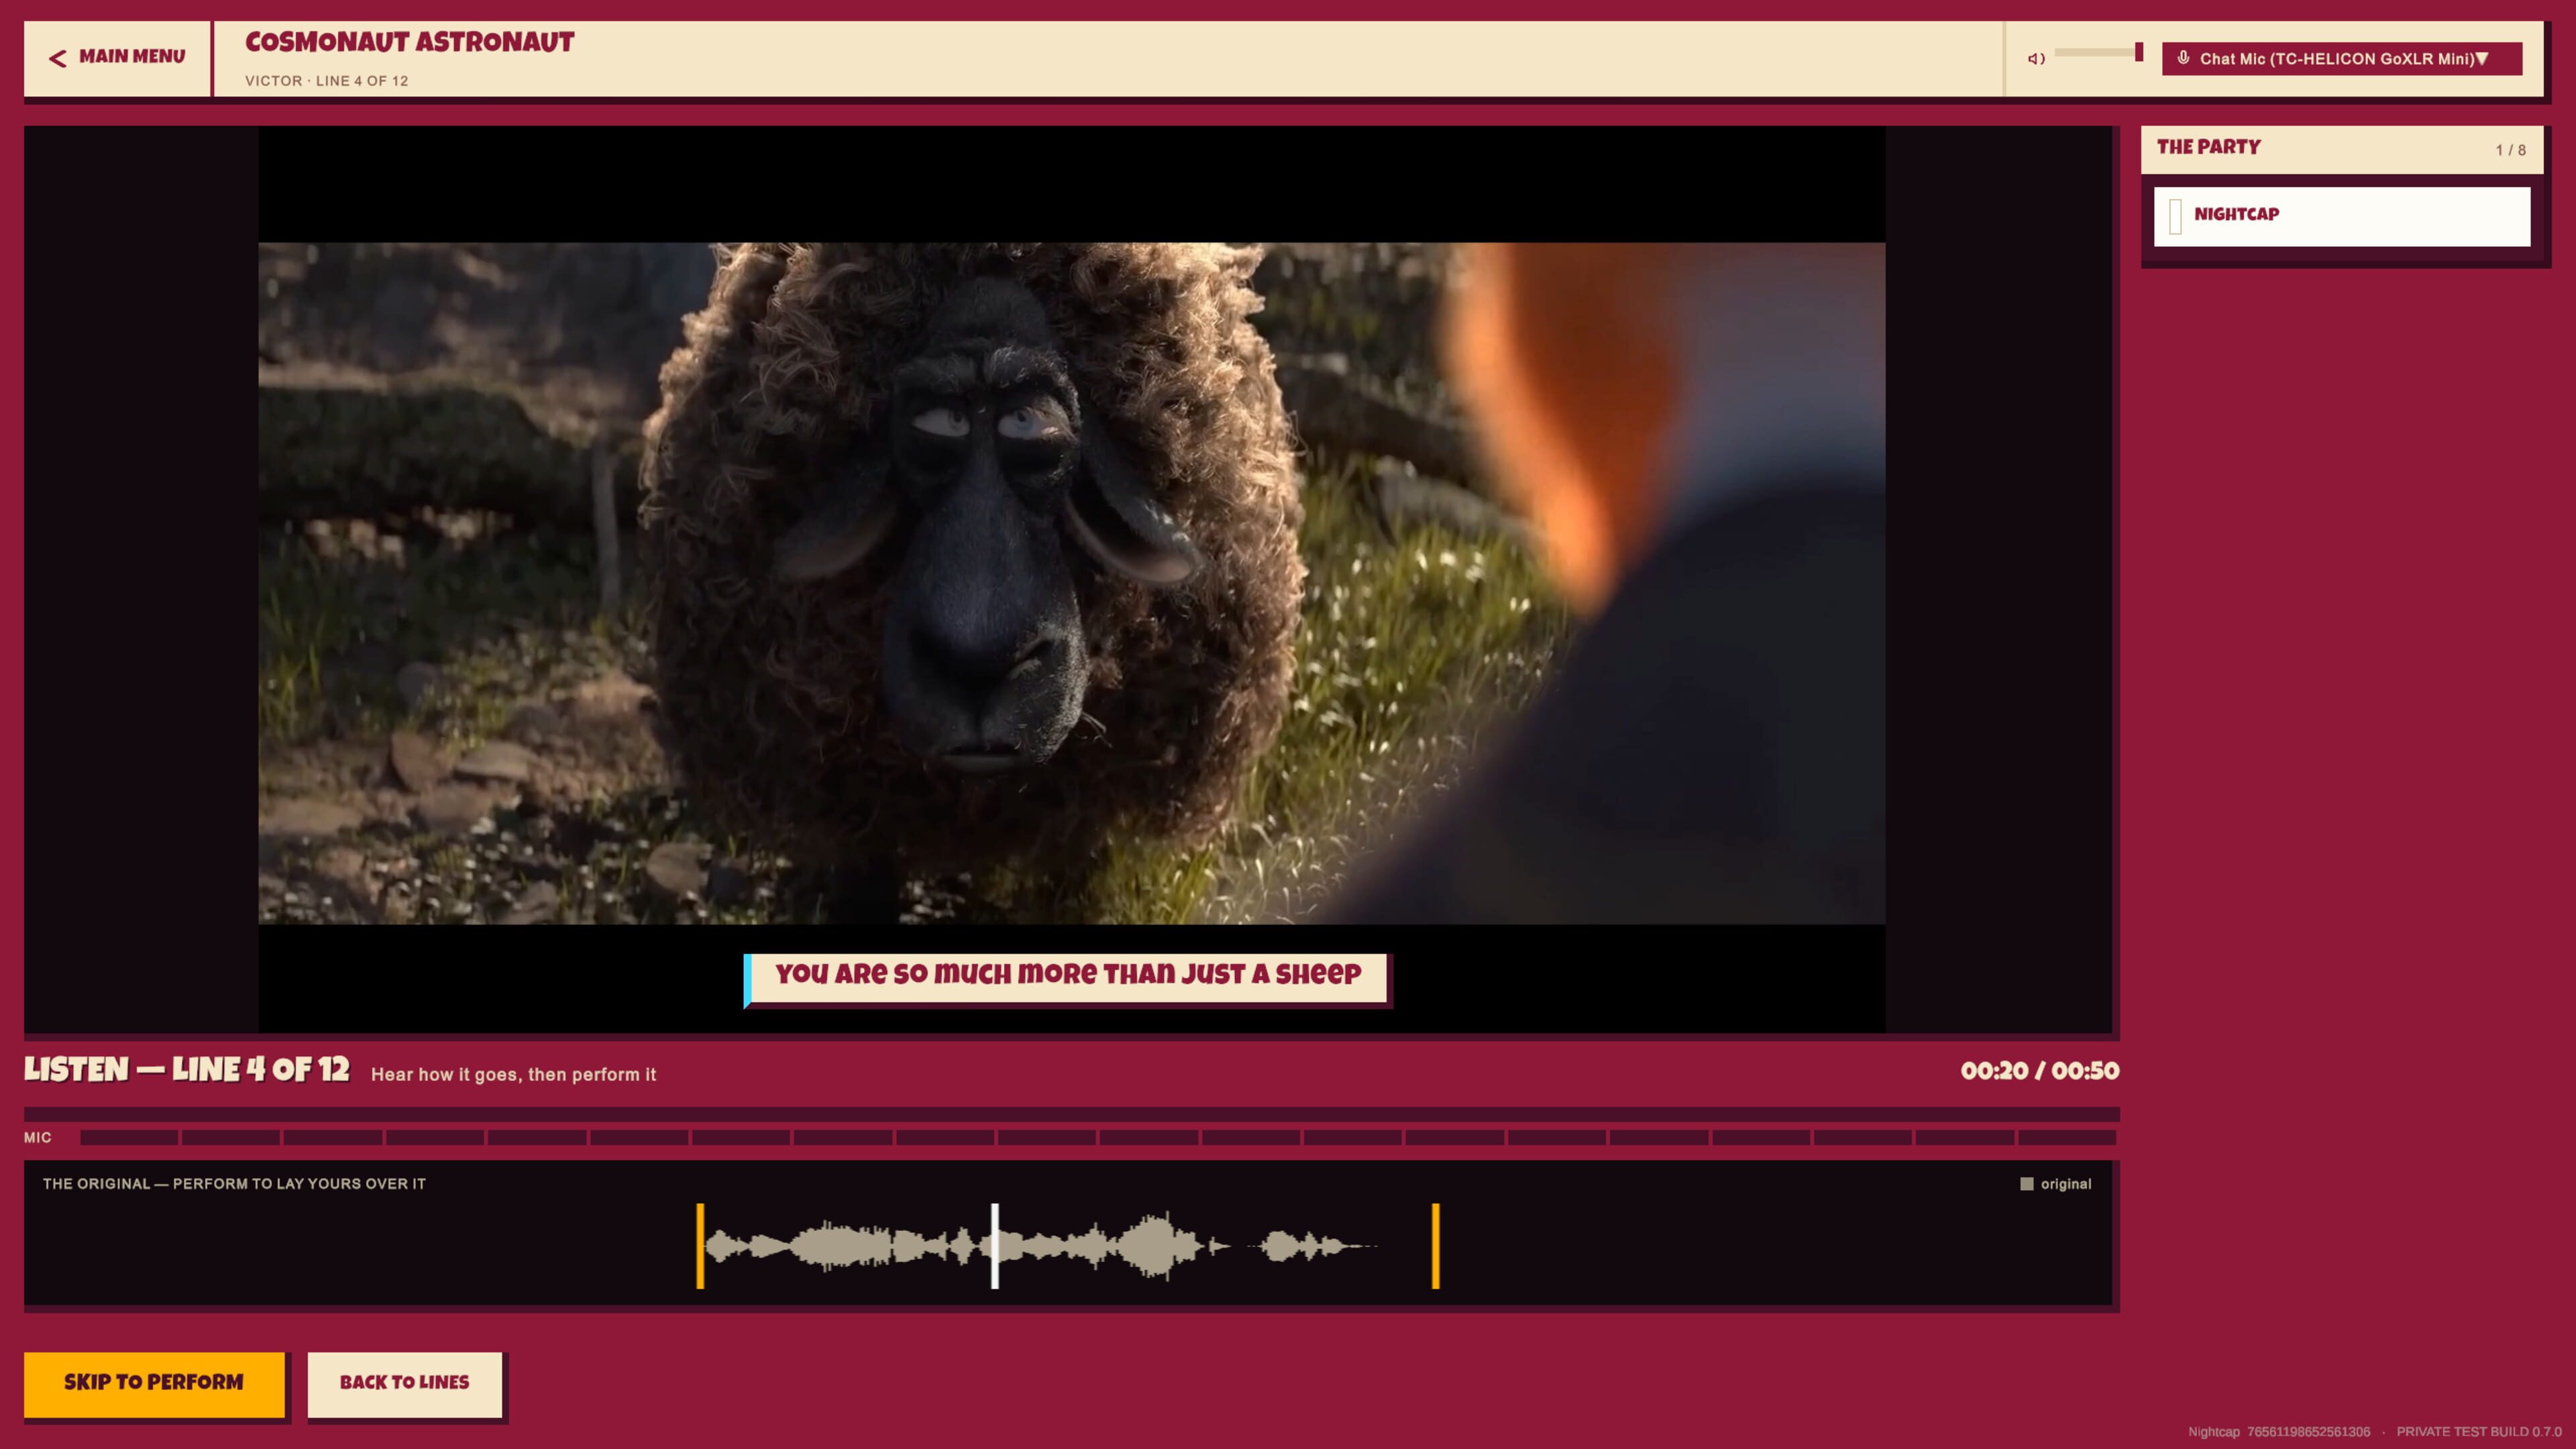This screenshot has height=1449, width=2576.
Task: Click Nightcap's player status indicator box
Action: (x=2175, y=216)
